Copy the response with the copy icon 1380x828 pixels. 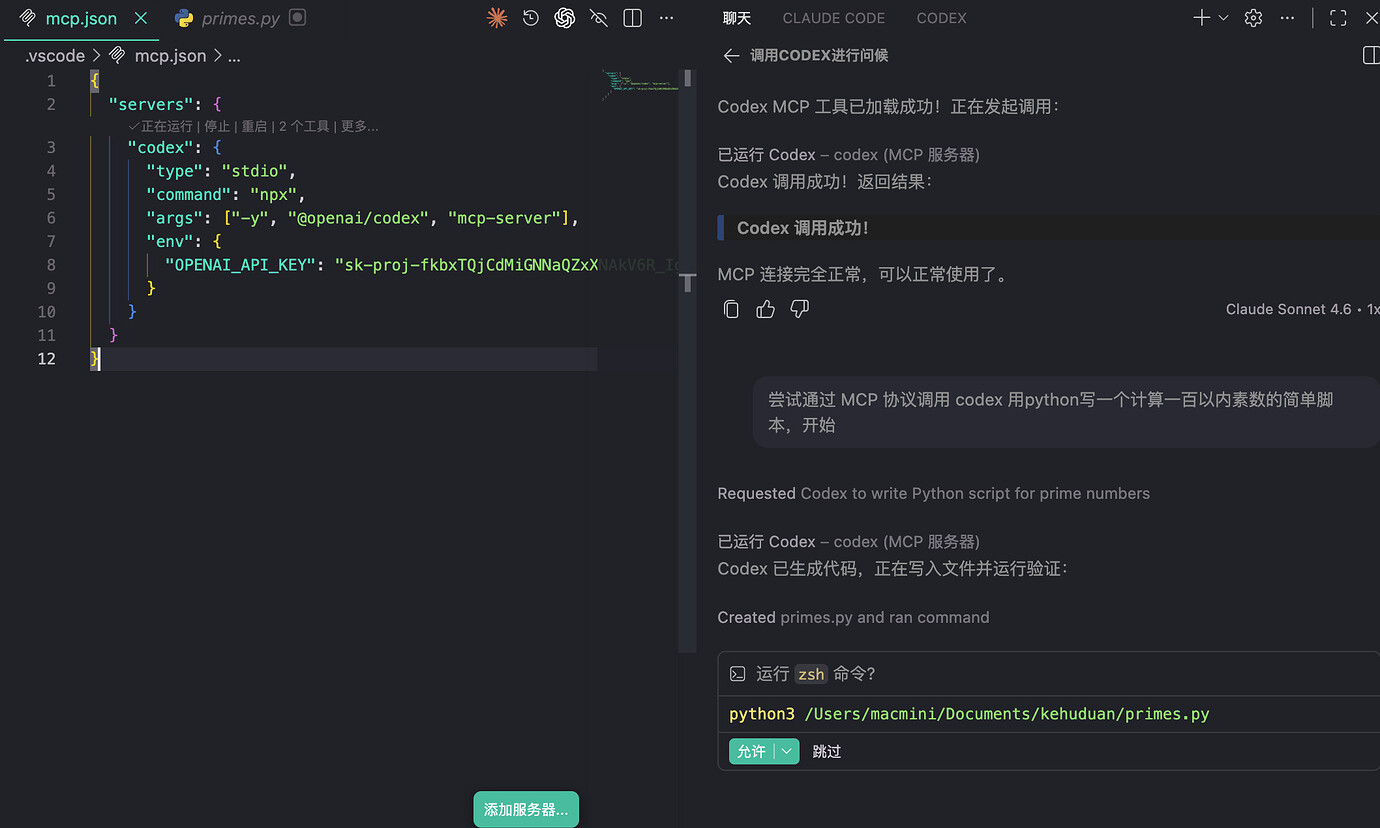(731, 309)
